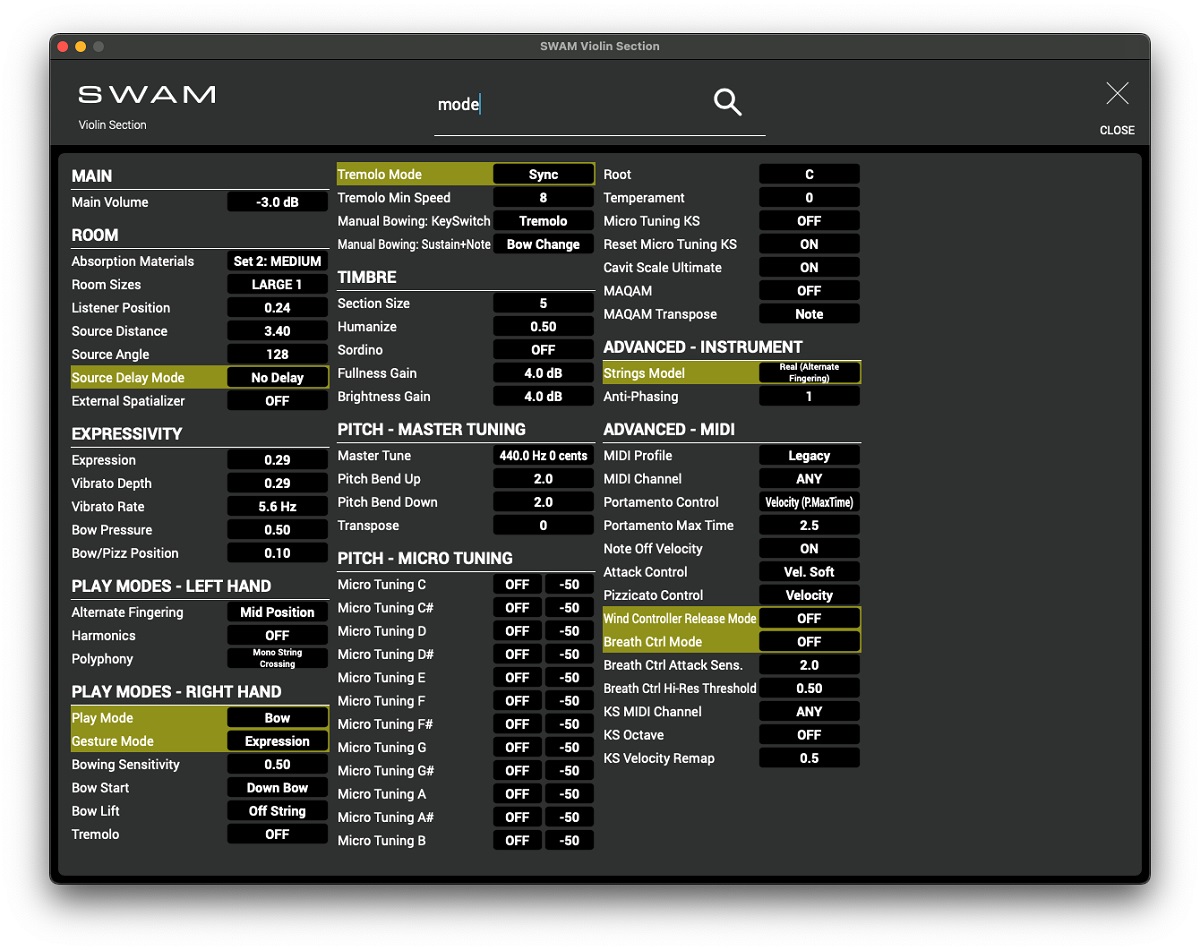Click the Source Angle 128 value
The width and height of the screenshot is (1200, 950).
pos(277,354)
